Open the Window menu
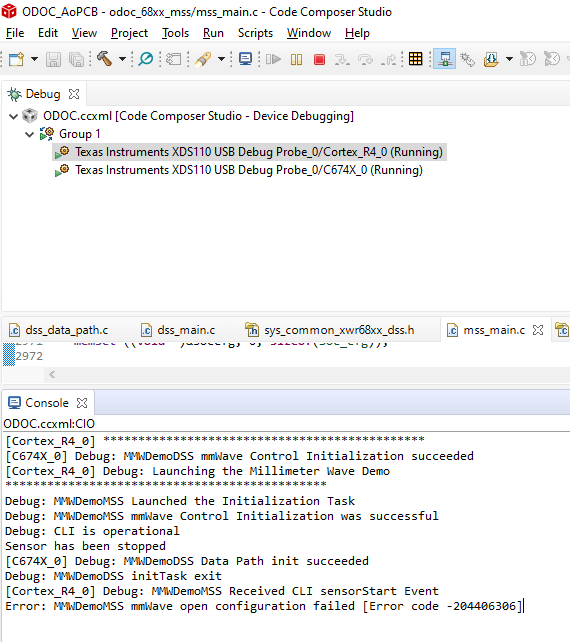This screenshot has height=644, width=578. 309,33
